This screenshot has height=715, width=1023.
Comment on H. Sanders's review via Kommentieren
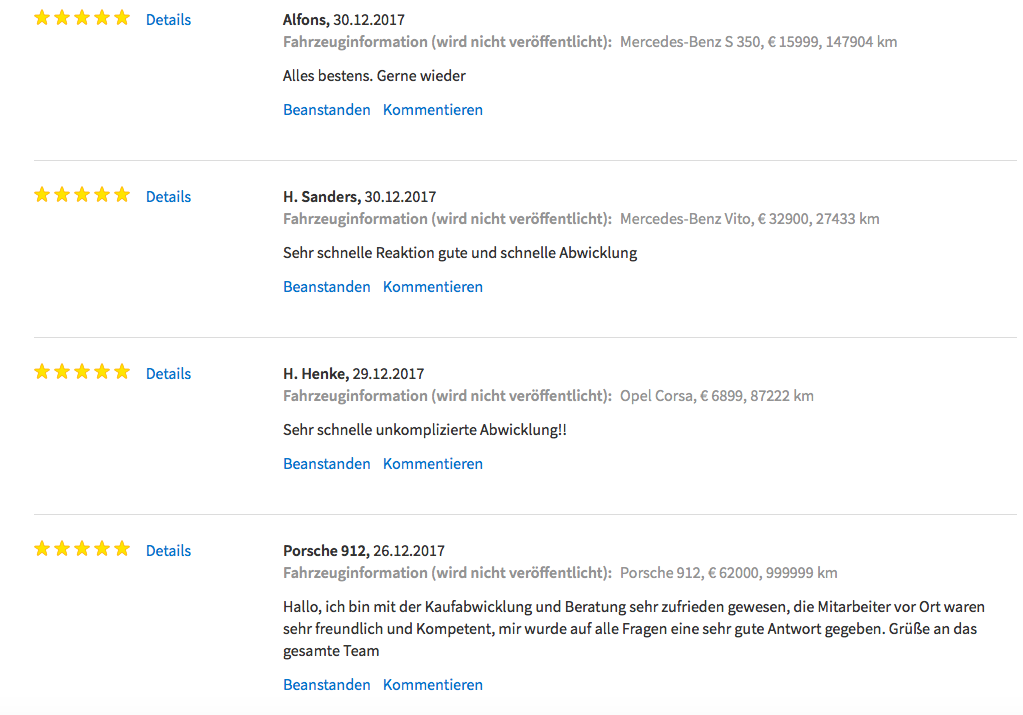click(x=433, y=286)
